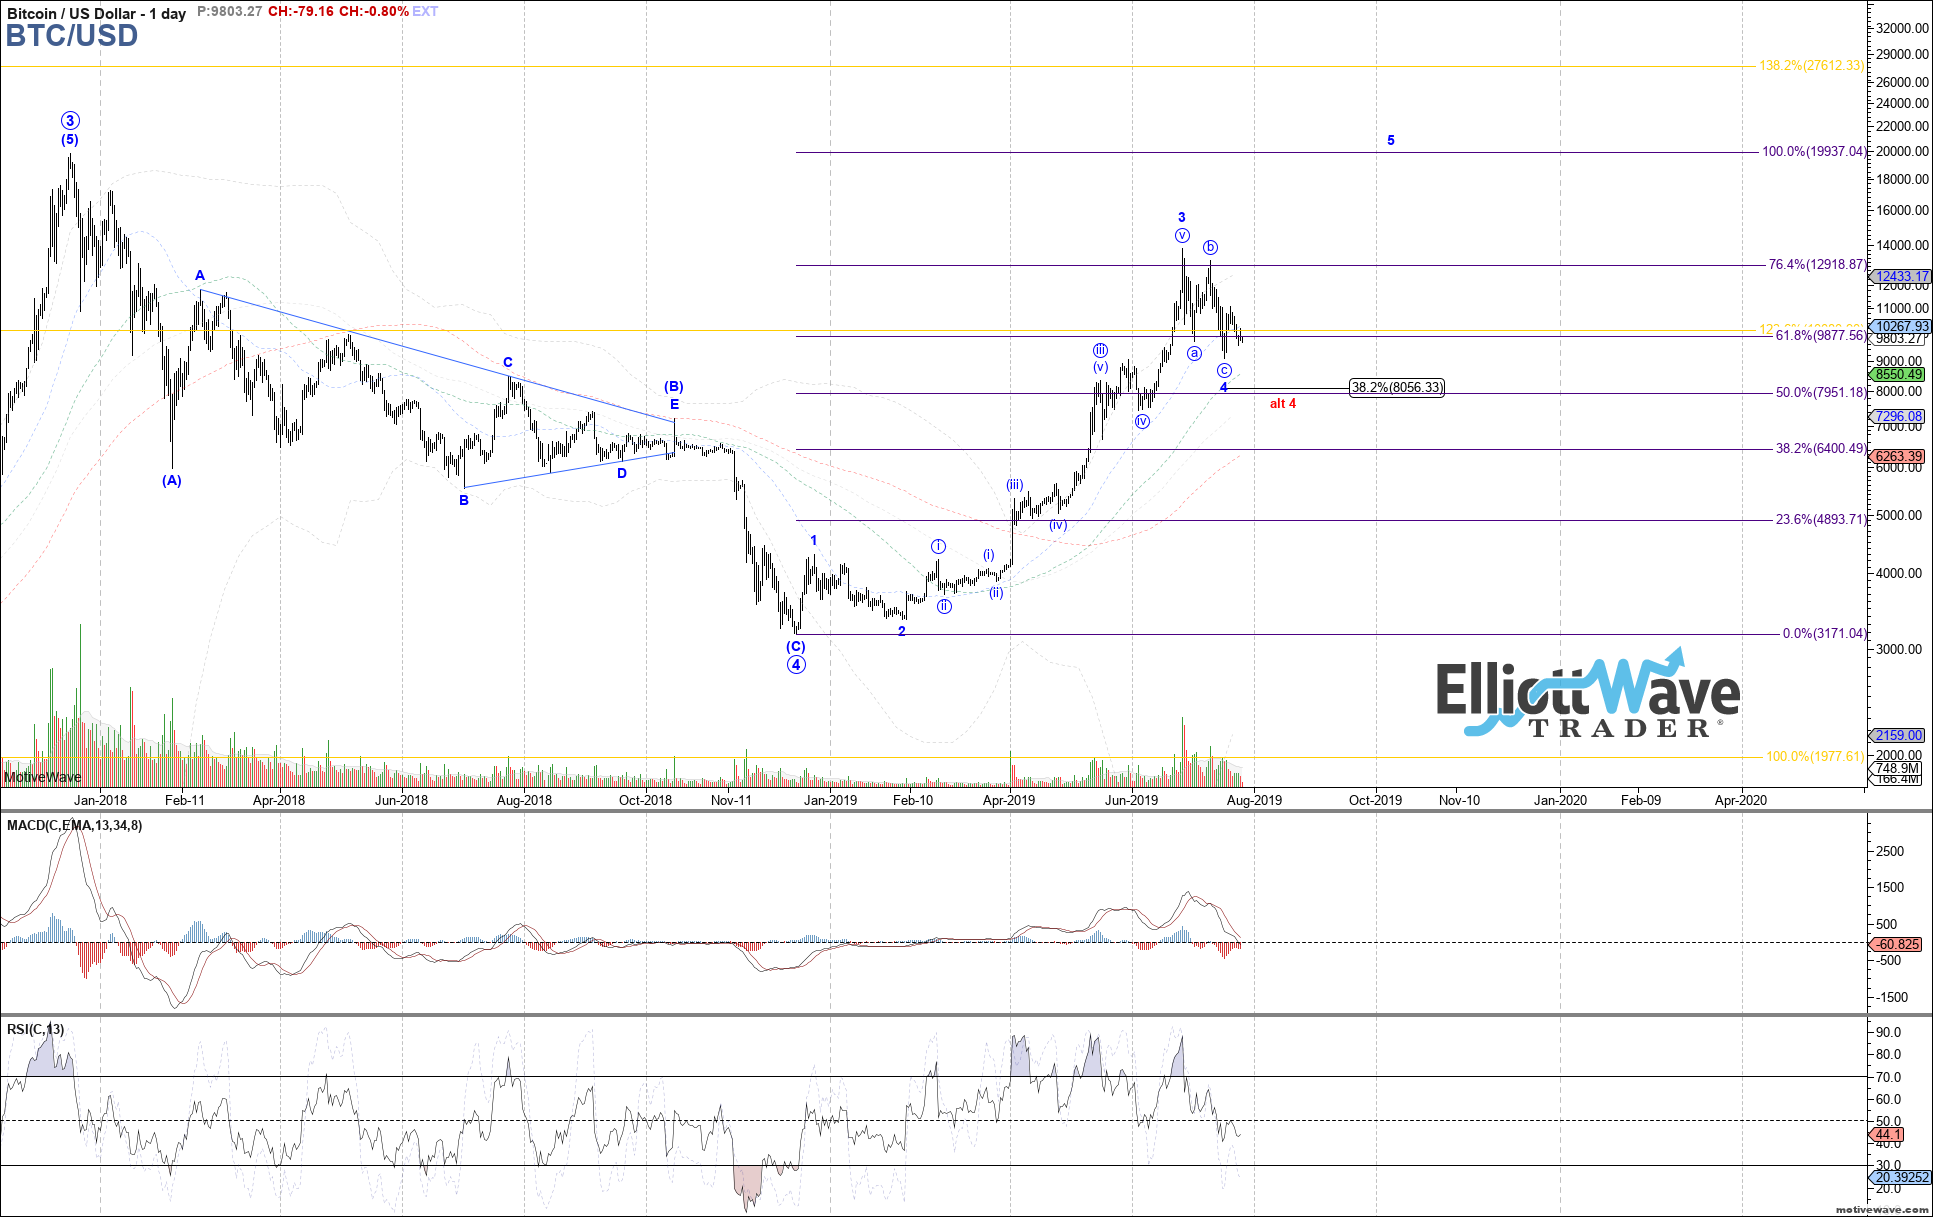Click the green 8550.49 price tag
The image size is (1933, 1217).
(1899, 375)
